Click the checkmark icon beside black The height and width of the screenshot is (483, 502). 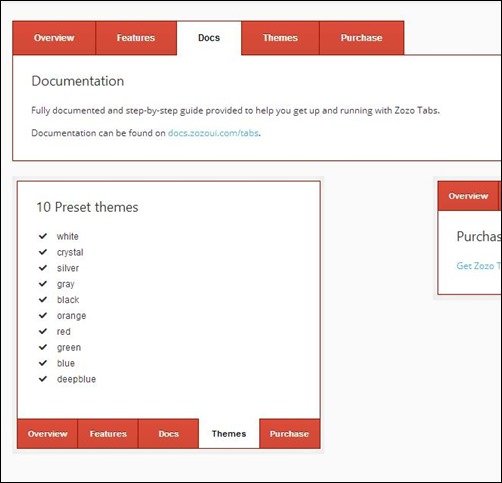(x=43, y=300)
